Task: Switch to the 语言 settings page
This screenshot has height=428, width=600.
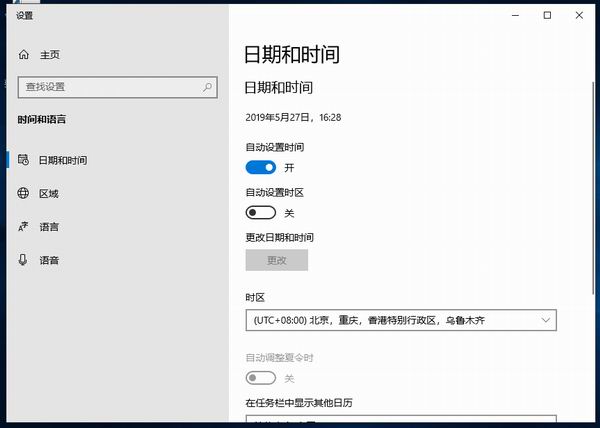Action: point(117,227)
